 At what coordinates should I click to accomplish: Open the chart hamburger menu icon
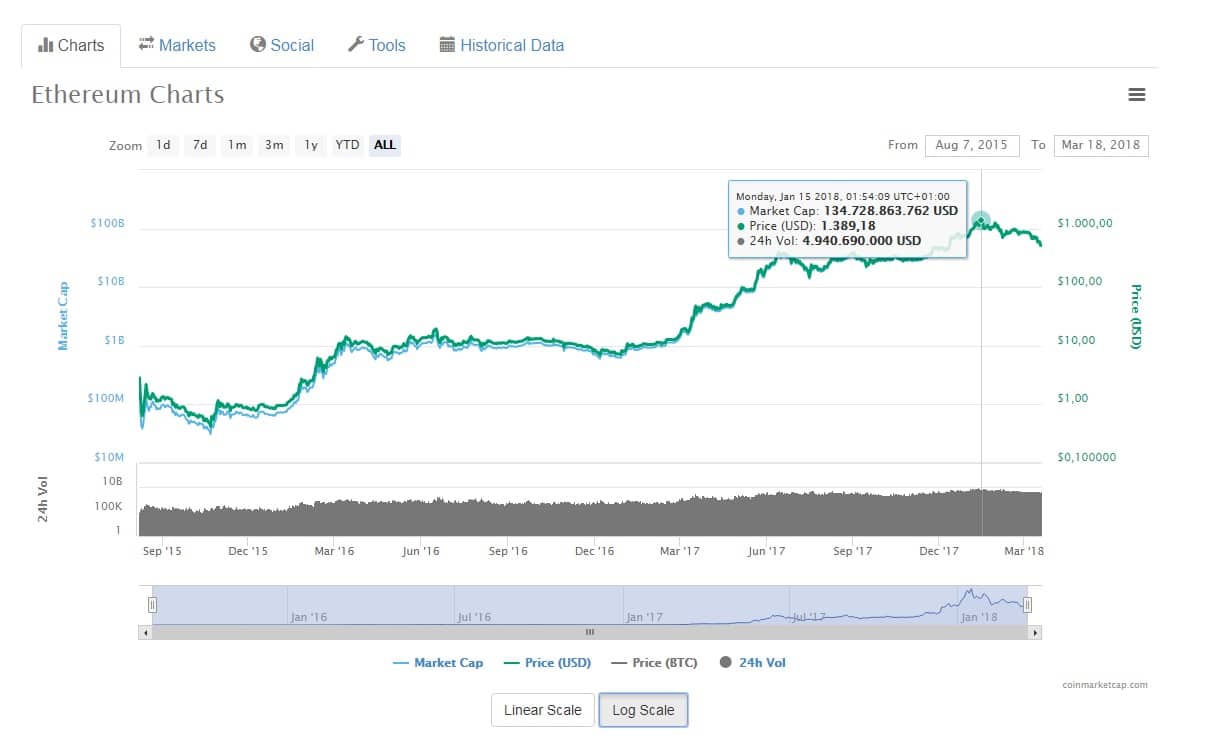pyautogui.click(x=1136, y=95)
